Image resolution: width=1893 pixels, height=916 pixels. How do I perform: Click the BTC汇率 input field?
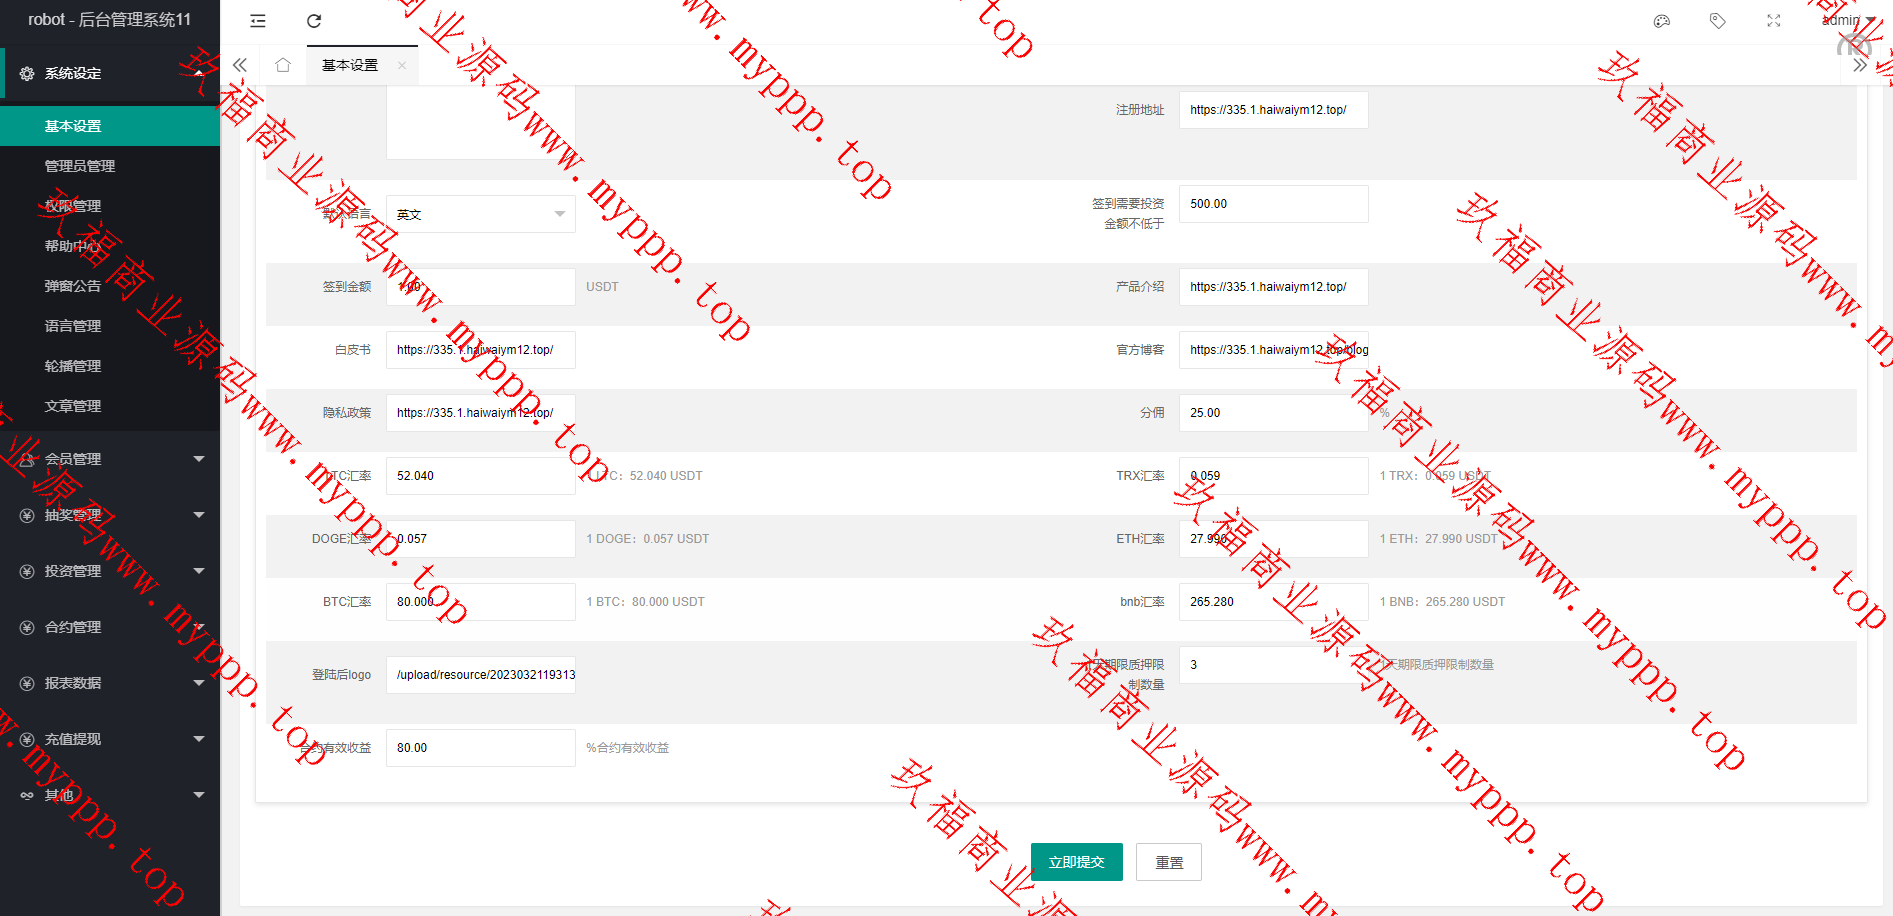coord(480,602)
